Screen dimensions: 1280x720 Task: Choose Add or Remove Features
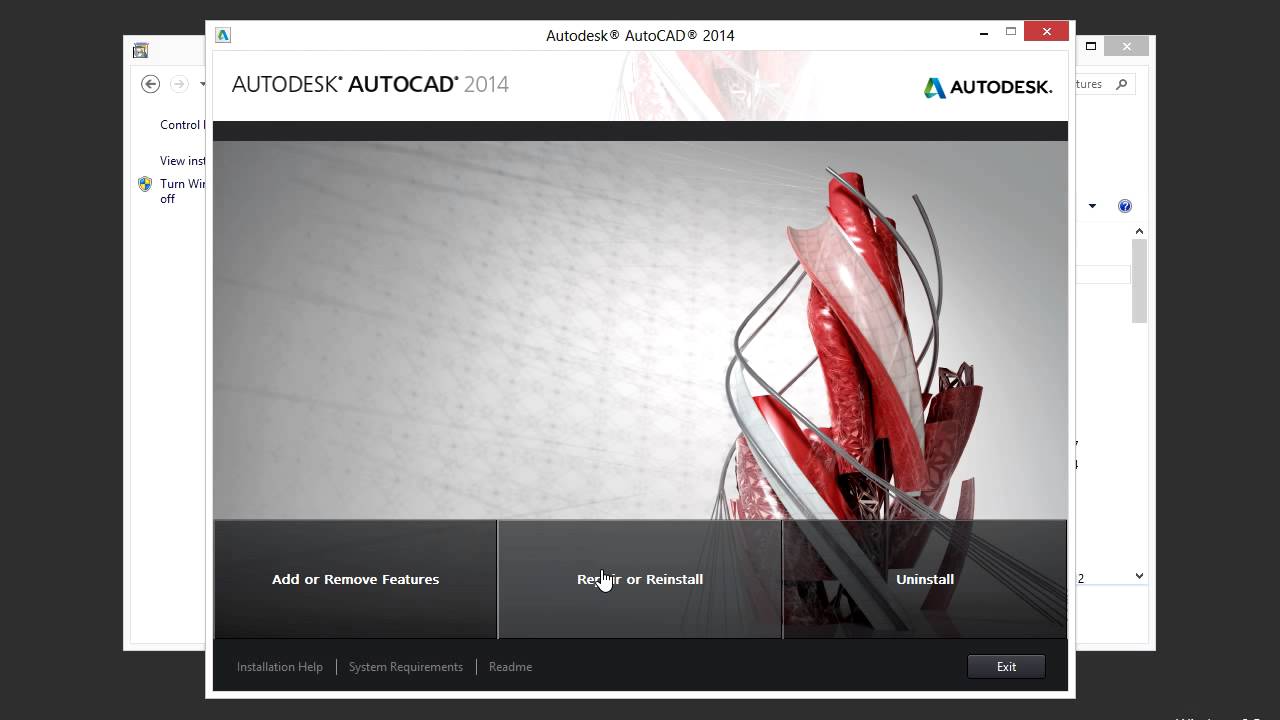(355, 579)
